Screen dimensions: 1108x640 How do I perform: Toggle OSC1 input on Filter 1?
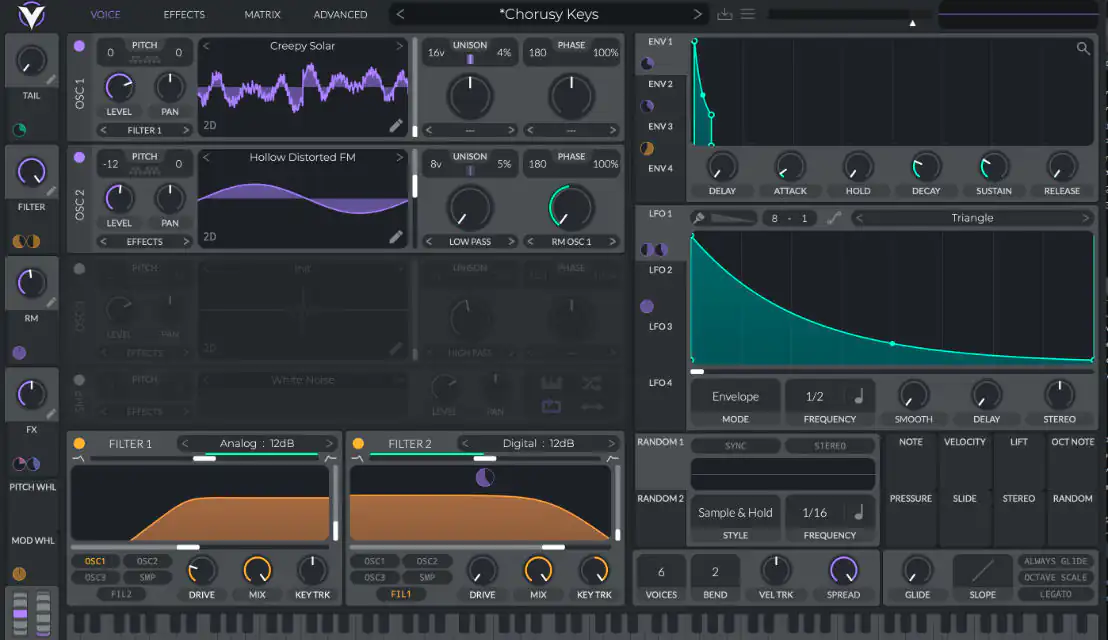pos(95,561)
